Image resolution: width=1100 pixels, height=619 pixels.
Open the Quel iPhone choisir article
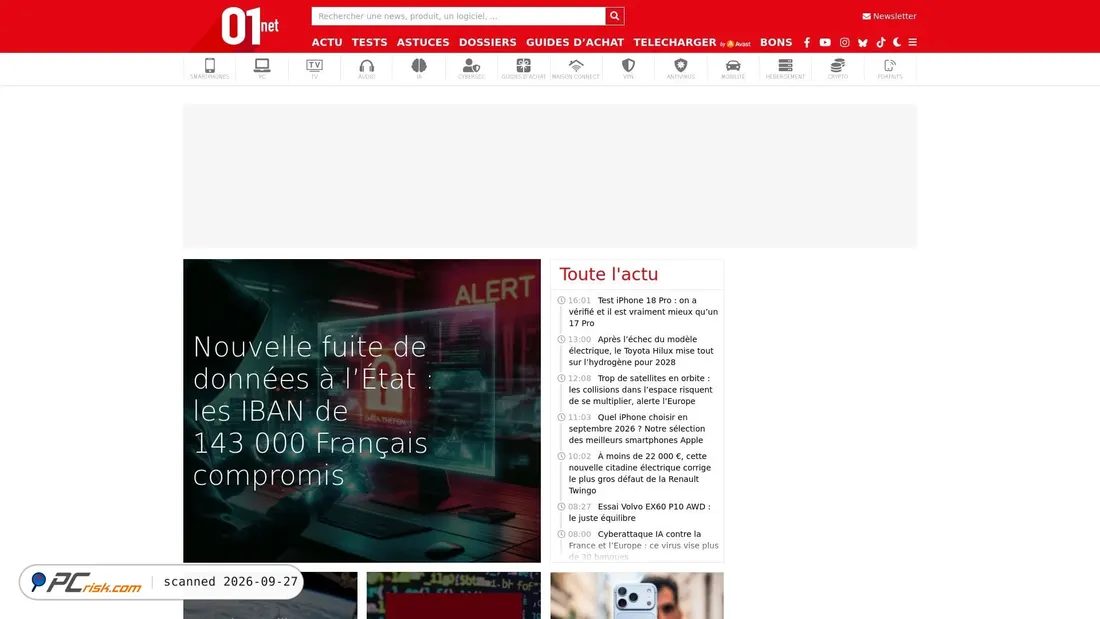click(636, 428)
